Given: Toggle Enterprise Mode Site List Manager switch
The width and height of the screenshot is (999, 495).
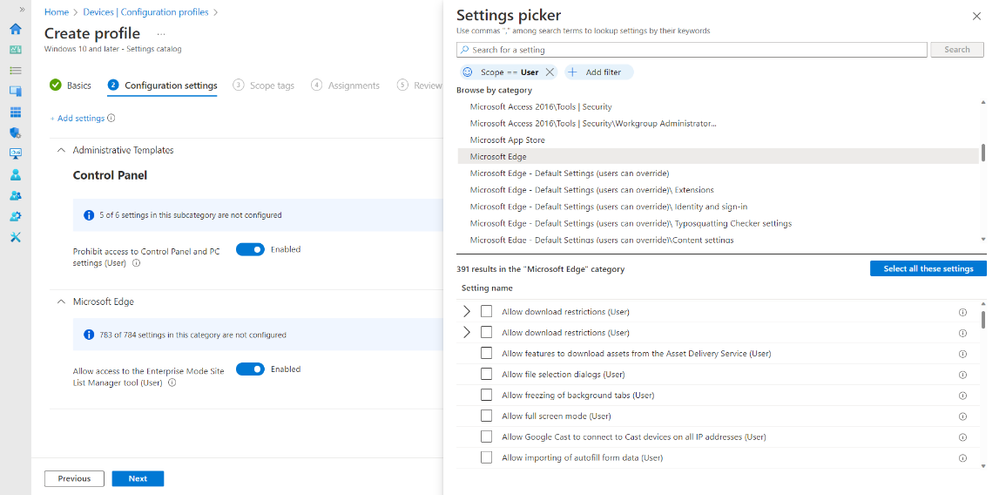Looking at the screenshot, I should pyautogui.click(x=250, y=369).
